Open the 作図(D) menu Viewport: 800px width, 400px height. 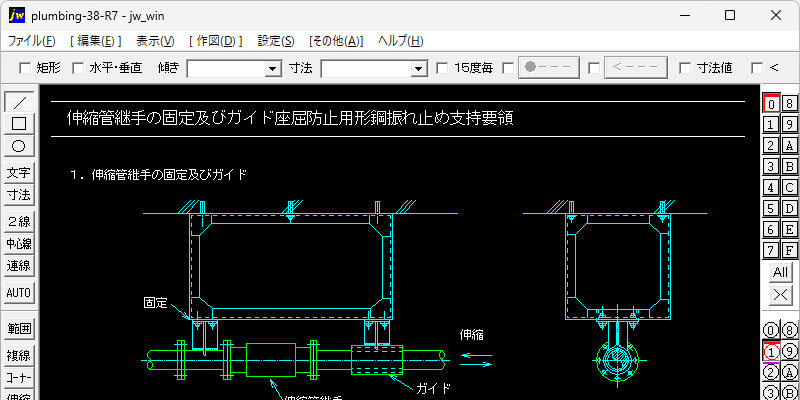pyautogui.click(x=215, y=41)
